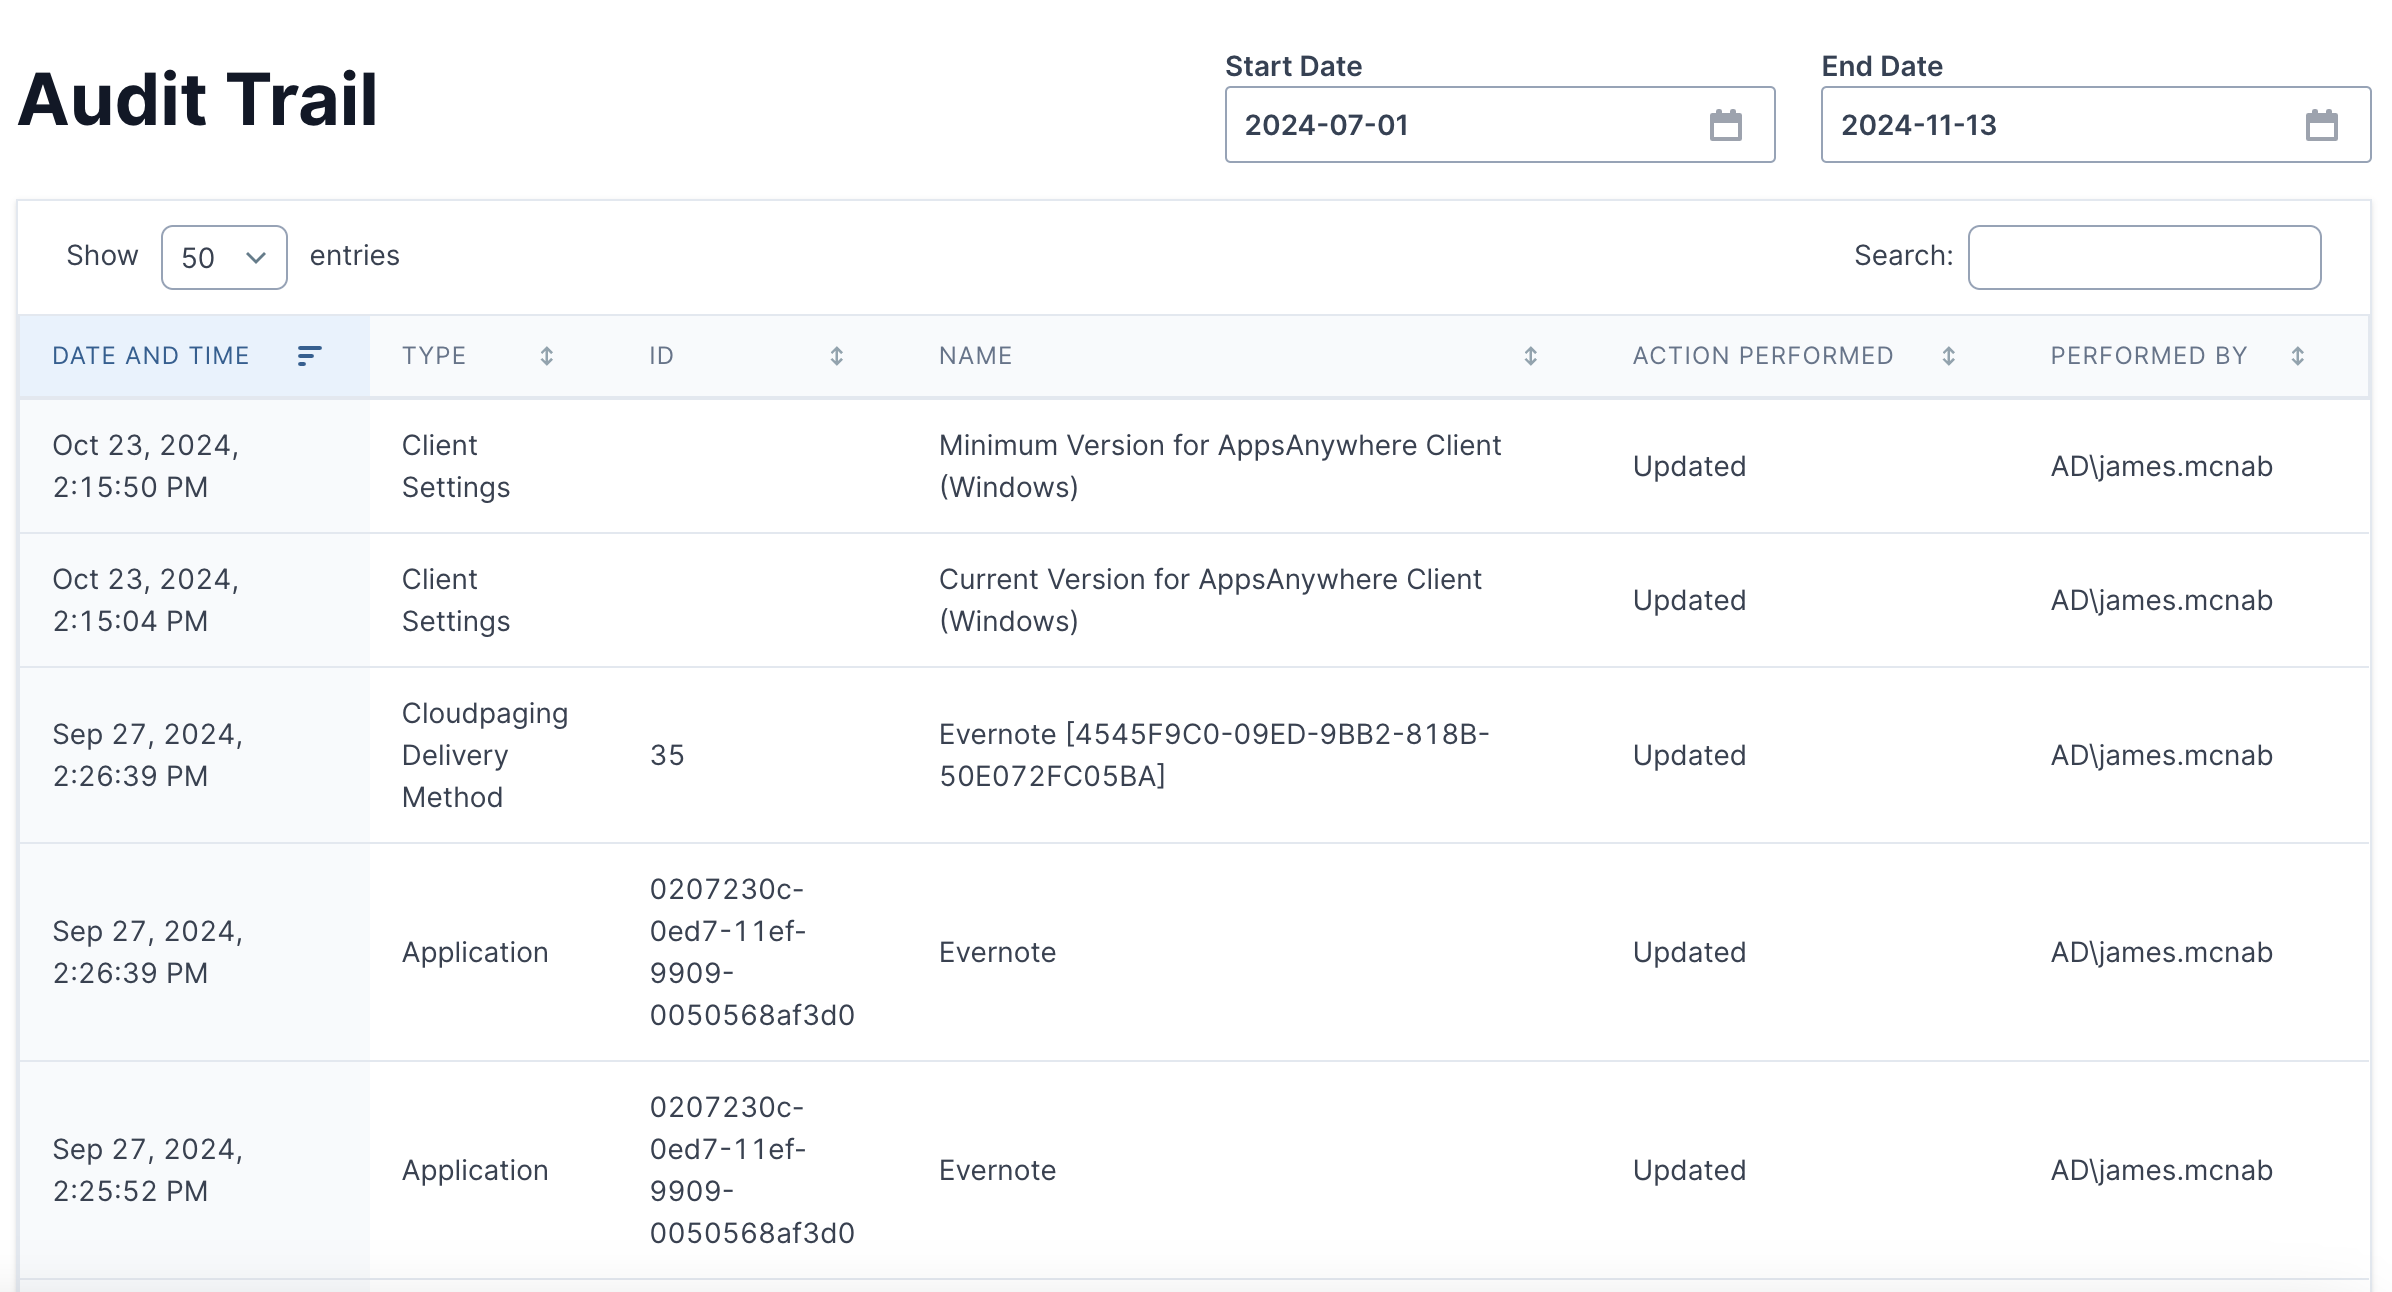Expand the Show entries dropdown
This screenshot has width=2392, height=1292.
pyautogui.click(x=224, y=258)
